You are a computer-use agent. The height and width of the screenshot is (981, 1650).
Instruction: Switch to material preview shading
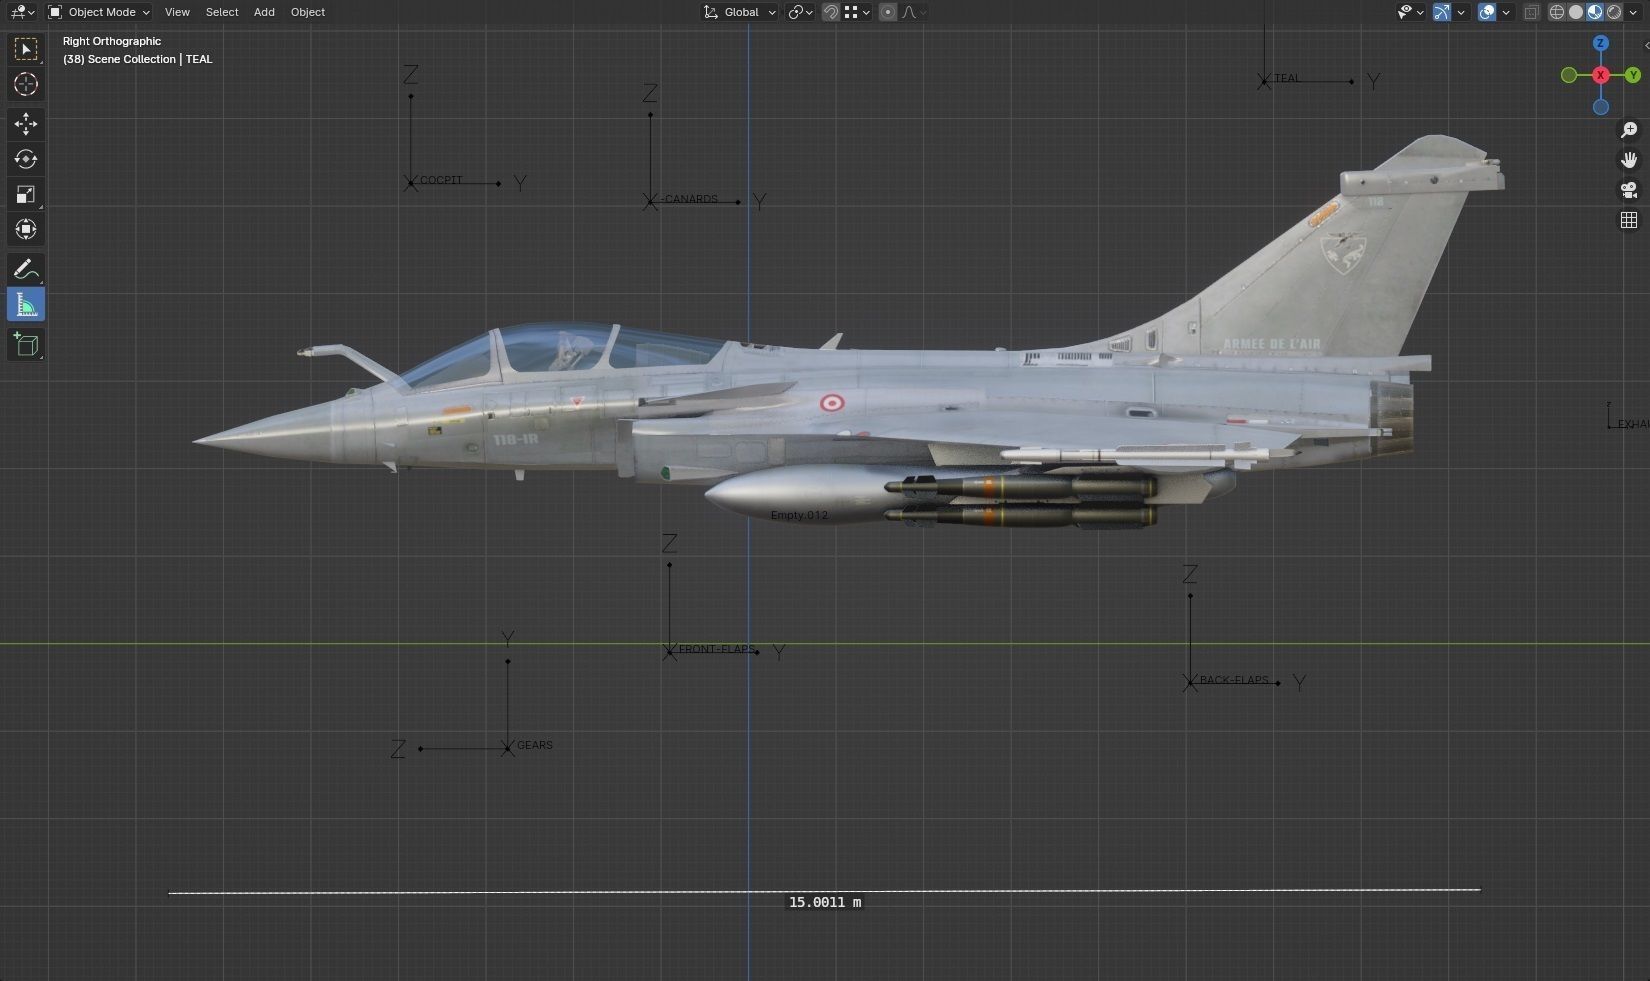click(x=1595, y=12)
